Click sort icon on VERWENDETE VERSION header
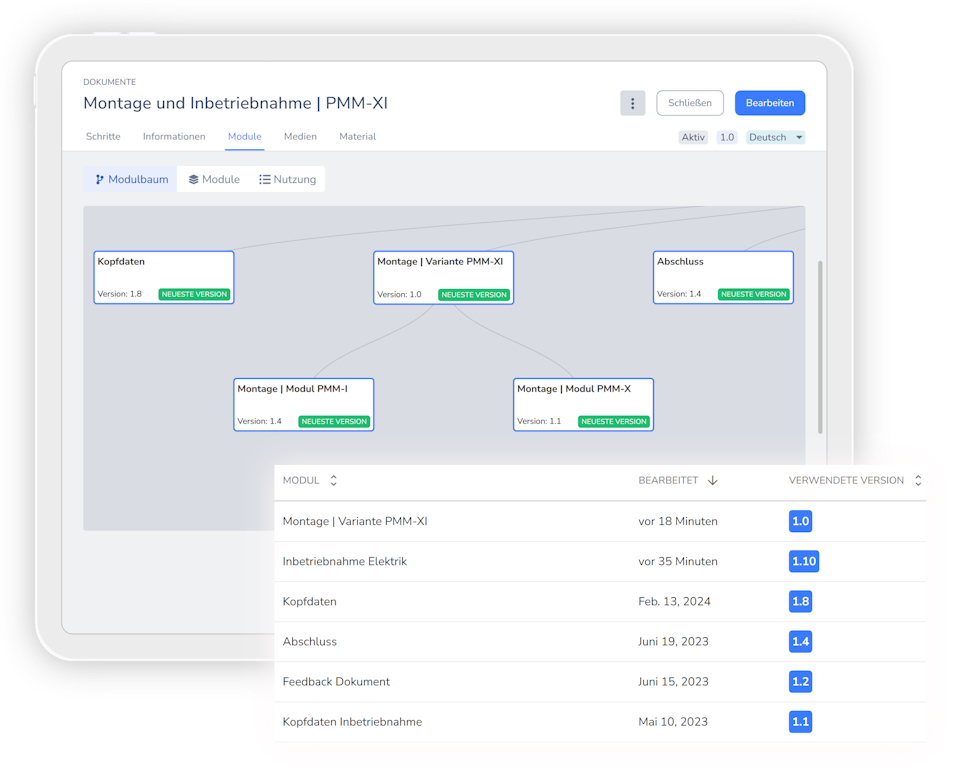This screenshot has width=960, height=779. [x=918, y=480]
